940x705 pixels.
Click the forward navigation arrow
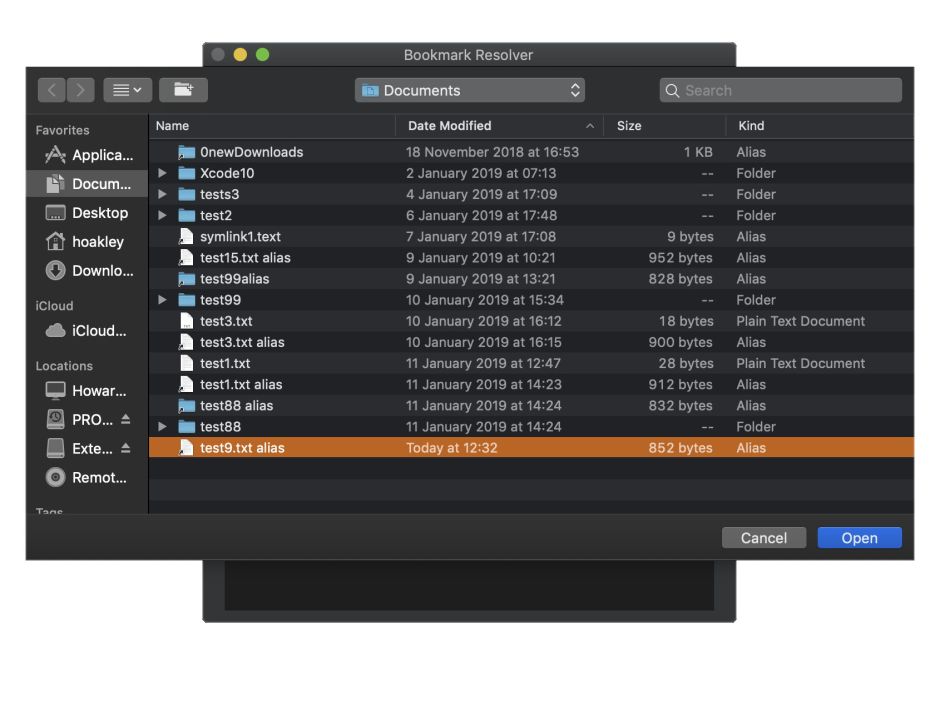pos(81,90)
